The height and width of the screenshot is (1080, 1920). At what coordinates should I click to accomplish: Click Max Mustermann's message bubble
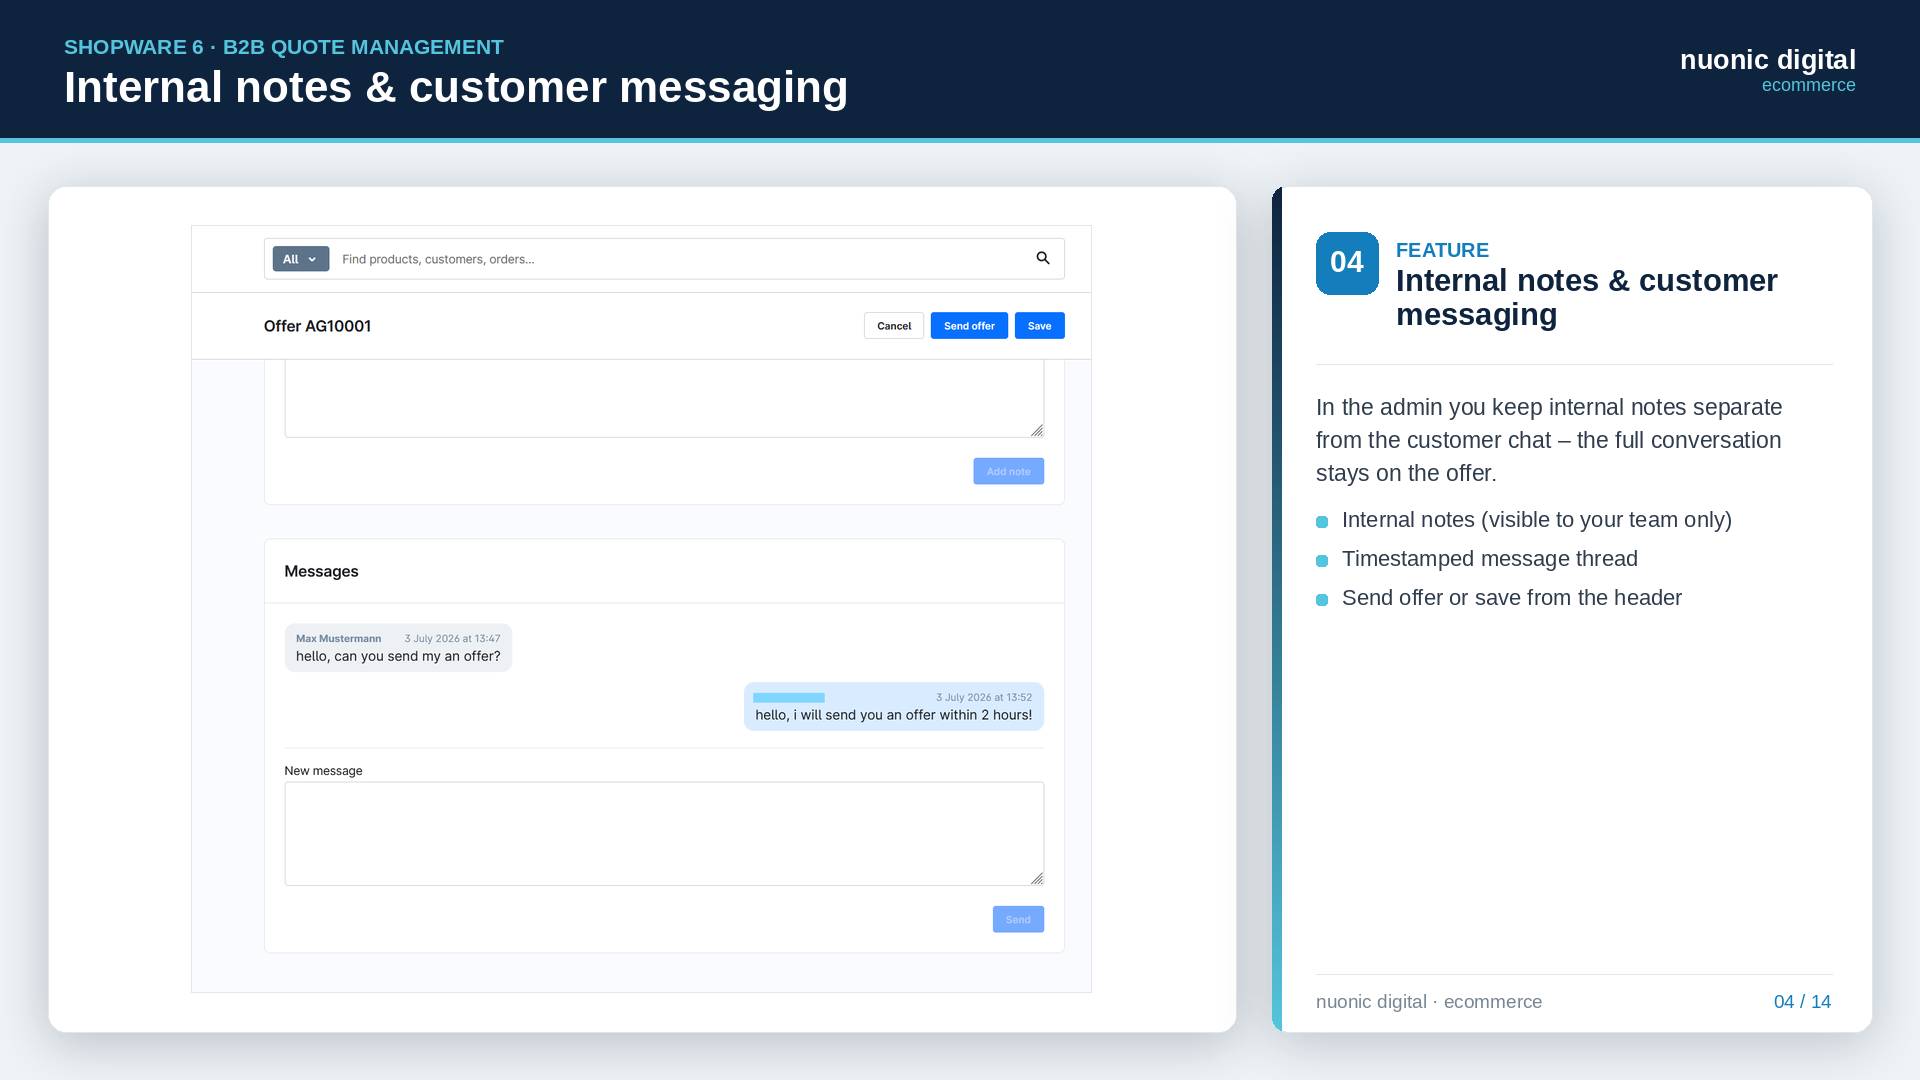398,648
